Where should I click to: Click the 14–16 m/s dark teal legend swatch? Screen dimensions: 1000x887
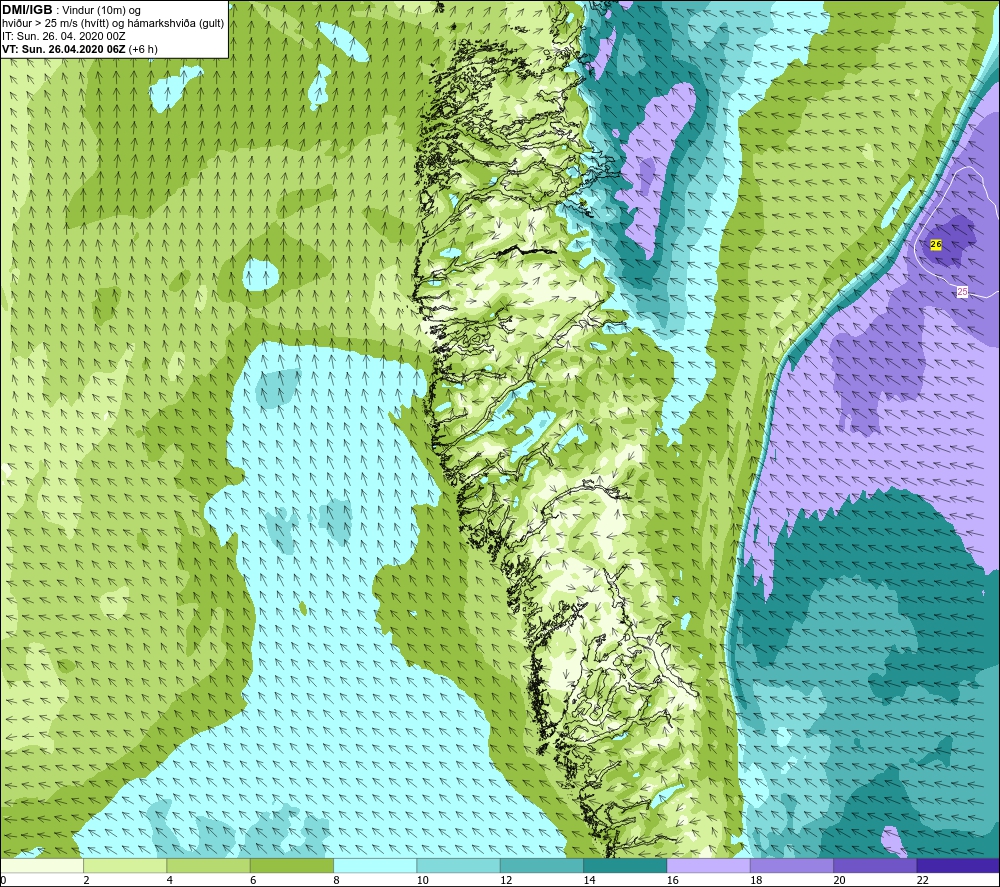[625, 865]
